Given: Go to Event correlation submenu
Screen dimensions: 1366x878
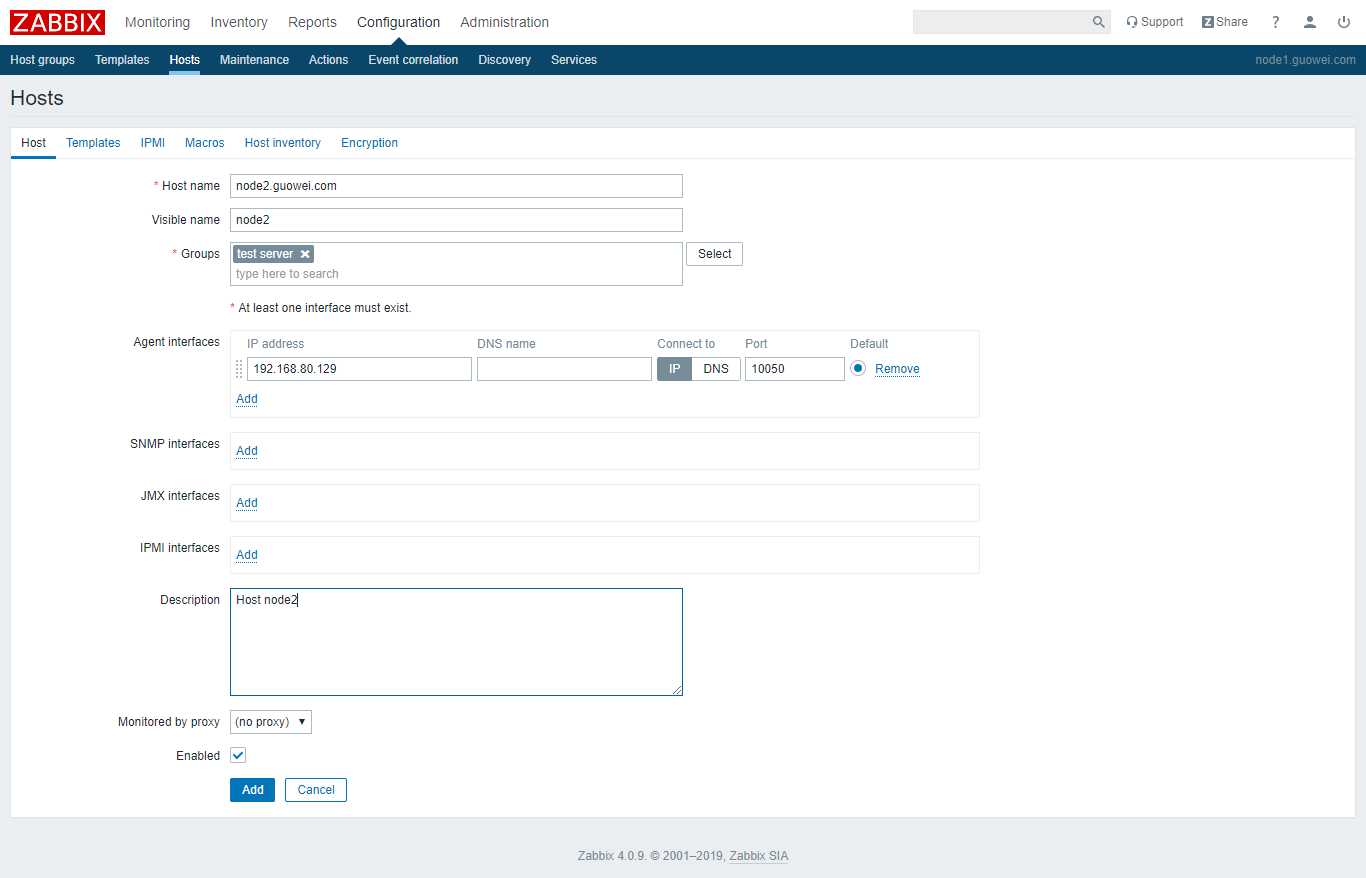Looking at the screenshot, I should point(413,60).
